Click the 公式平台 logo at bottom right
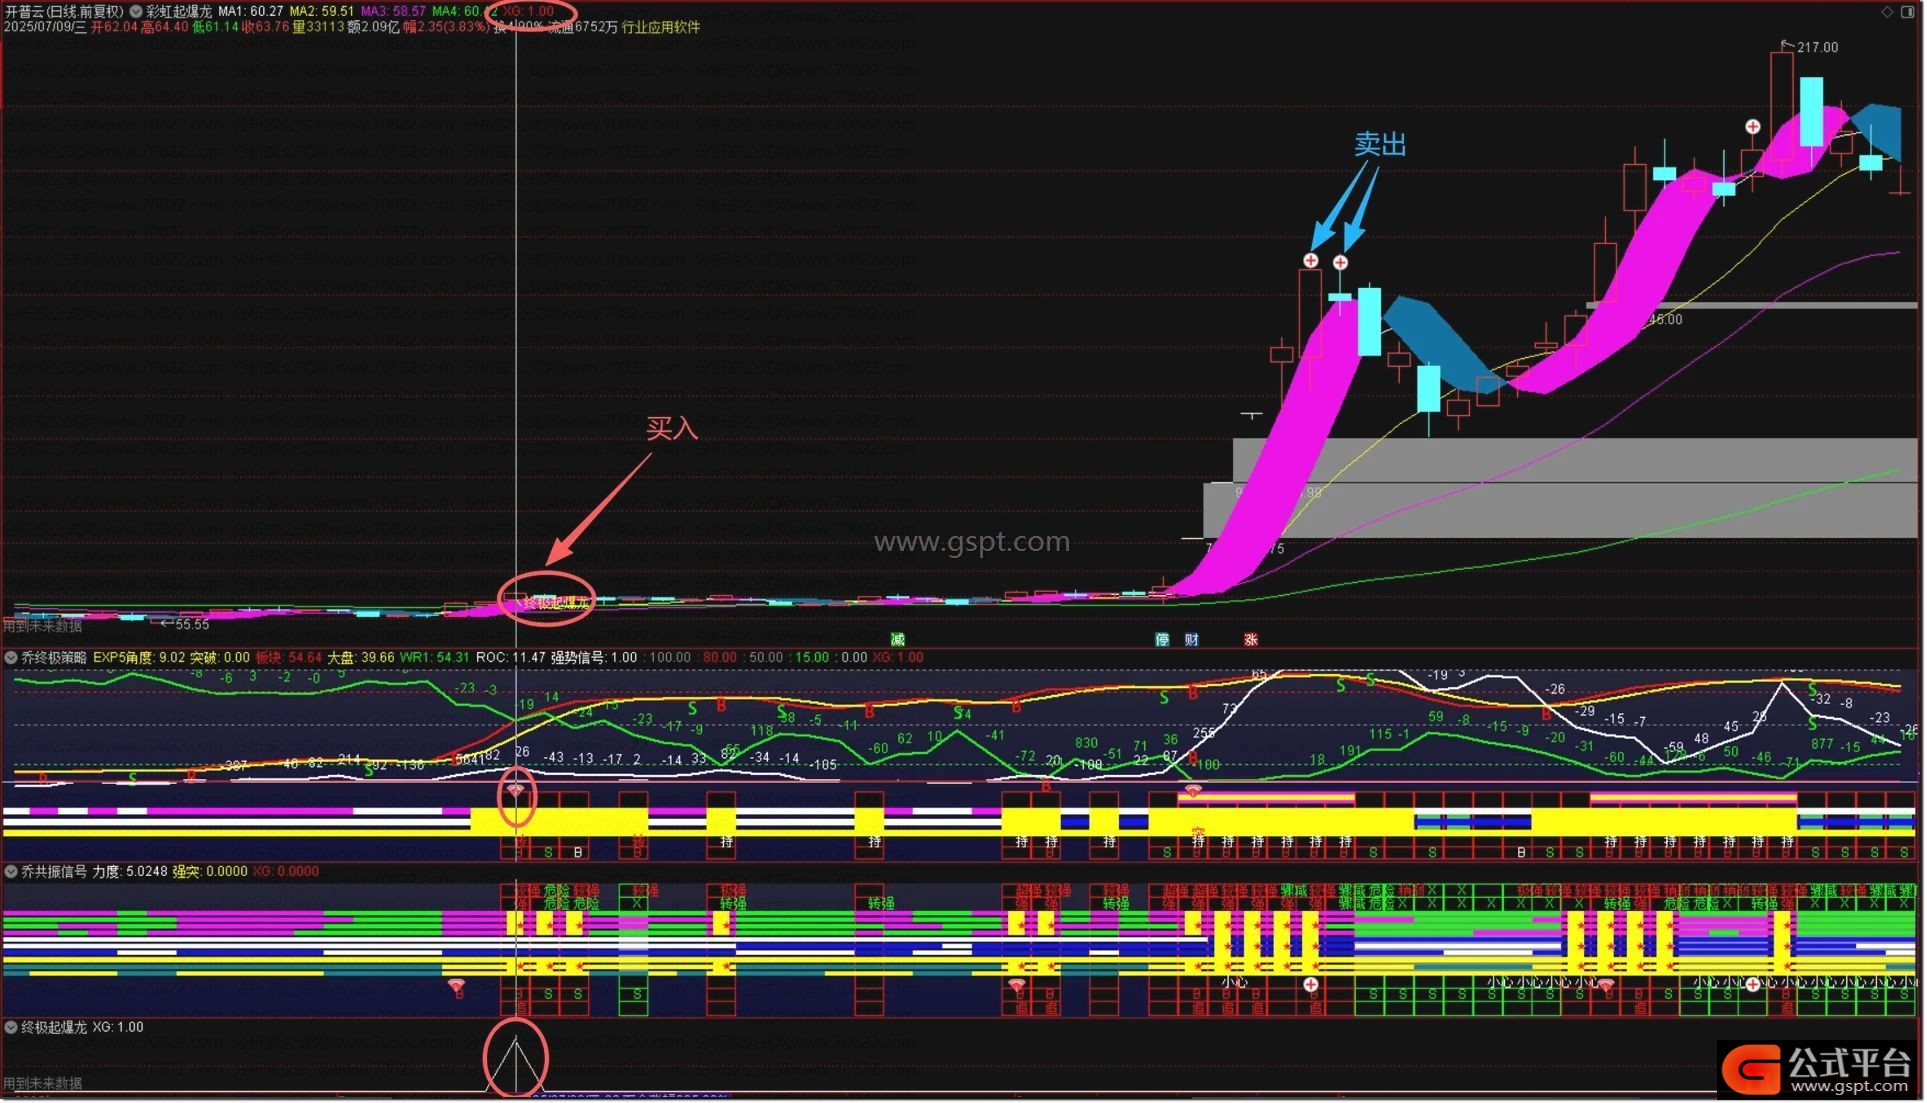Image resolution: width=1927 pixels, height=1103 pixels. tap(1820, 1069)
